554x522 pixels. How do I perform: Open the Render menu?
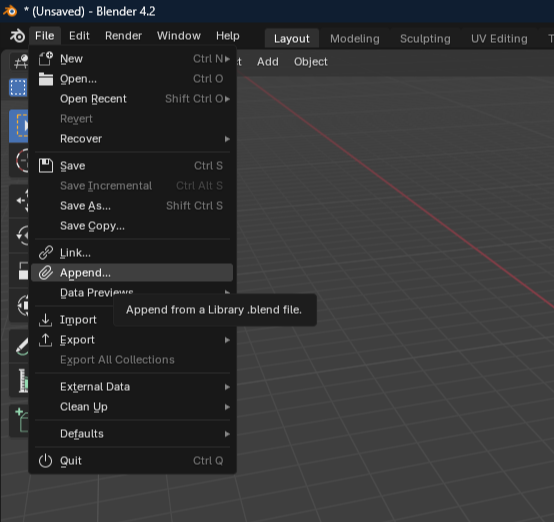pyautogui.click(x=123, y=36)
